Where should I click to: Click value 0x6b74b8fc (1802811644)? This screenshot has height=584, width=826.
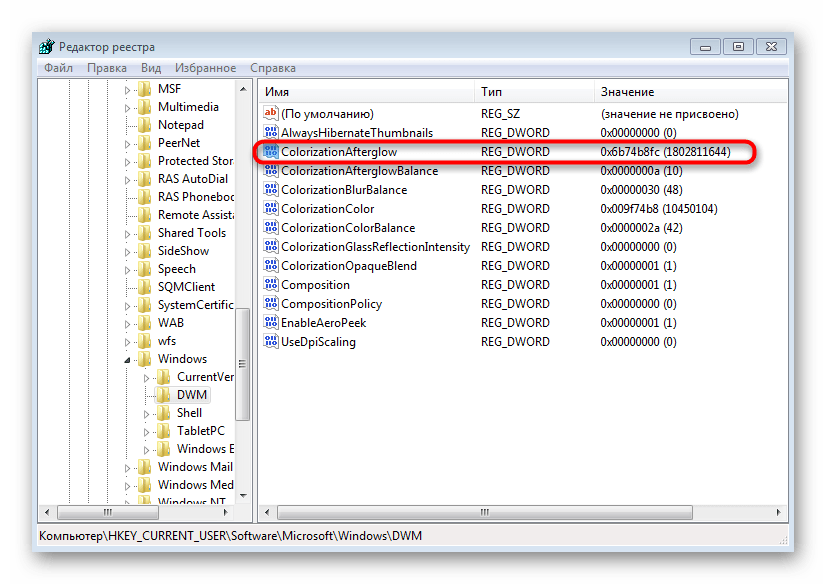(665, 152)
